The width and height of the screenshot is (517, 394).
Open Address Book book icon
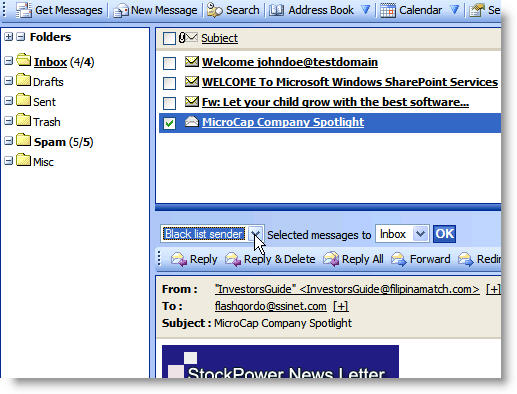click(x=276, y=10)
